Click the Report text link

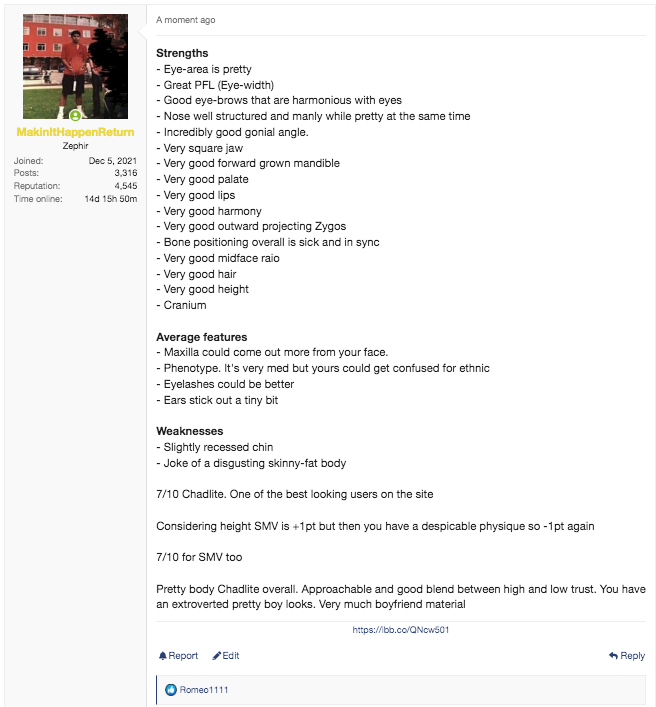(x=183, y=656)
